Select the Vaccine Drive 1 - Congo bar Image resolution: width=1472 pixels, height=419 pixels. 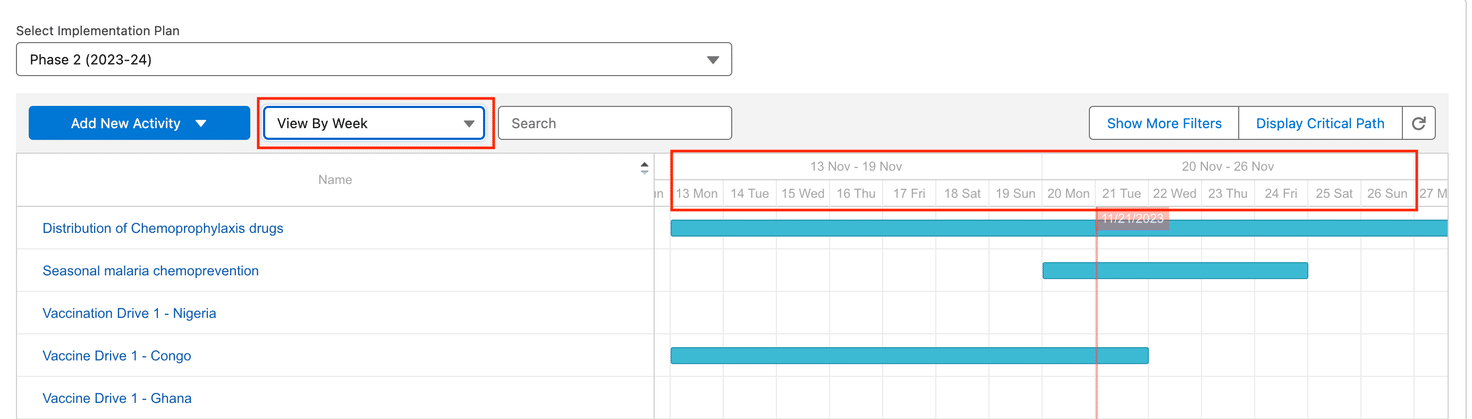click(x=909, y=355)
